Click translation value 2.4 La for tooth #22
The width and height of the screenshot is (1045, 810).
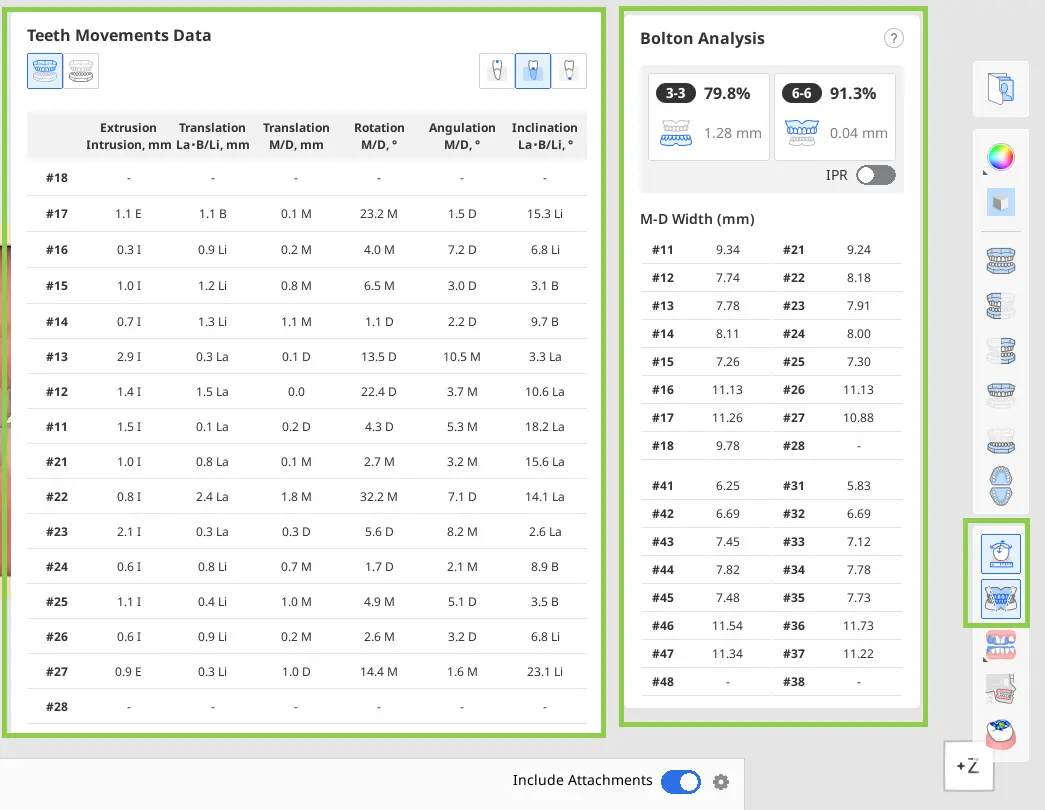coord(213,497)
